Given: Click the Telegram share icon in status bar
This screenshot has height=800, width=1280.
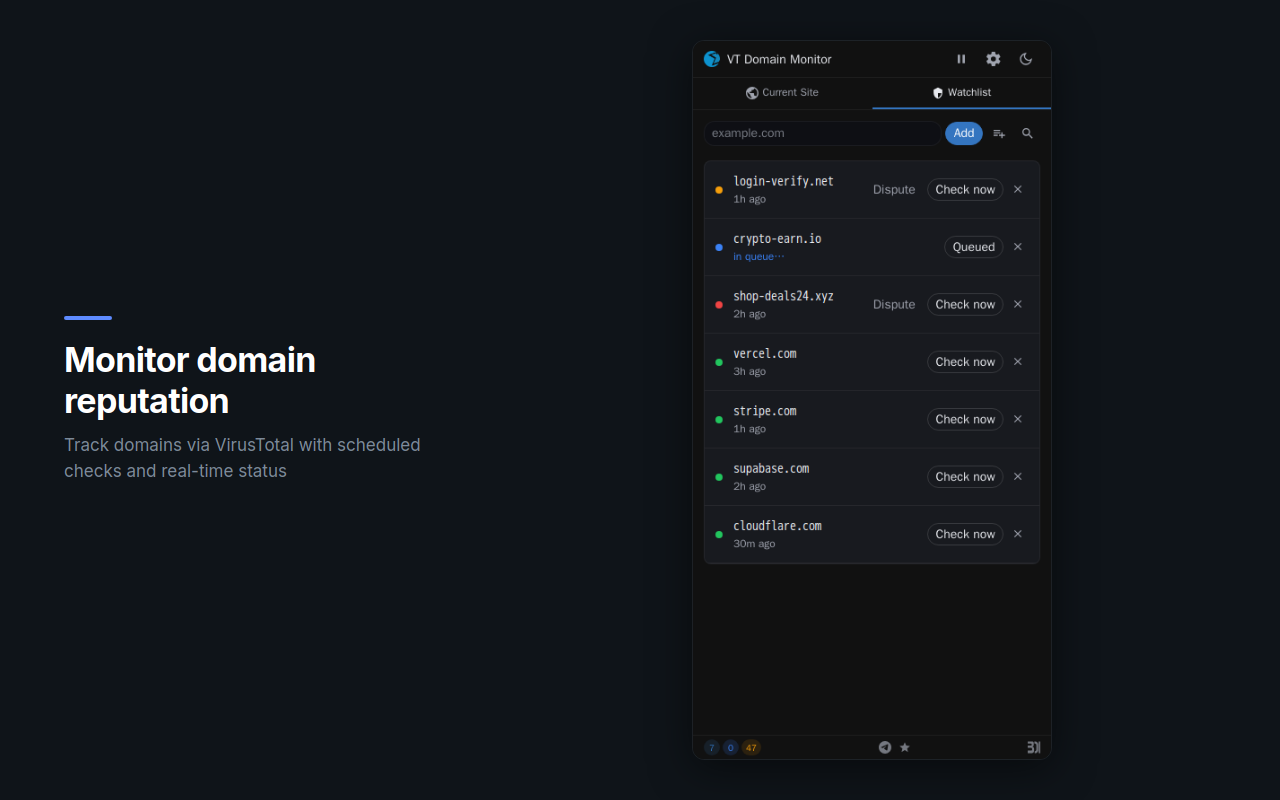Looking at the screenshot, I should point(884,747).
